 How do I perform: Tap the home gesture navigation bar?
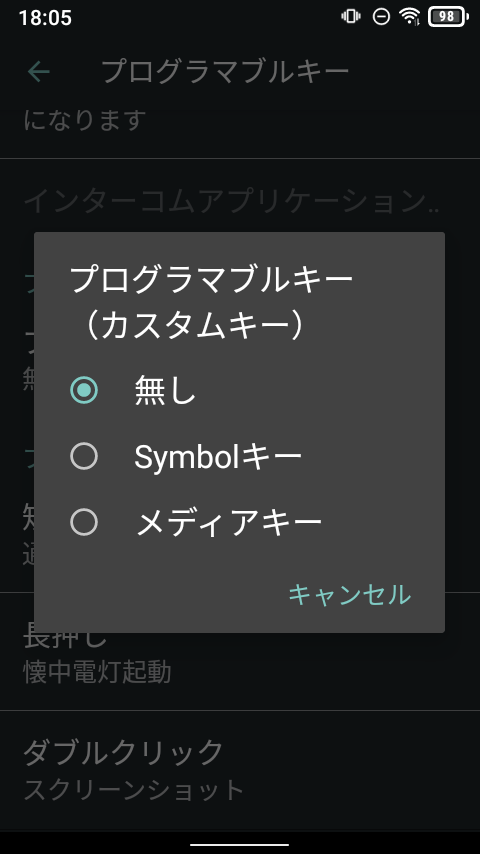pos(240,845)
